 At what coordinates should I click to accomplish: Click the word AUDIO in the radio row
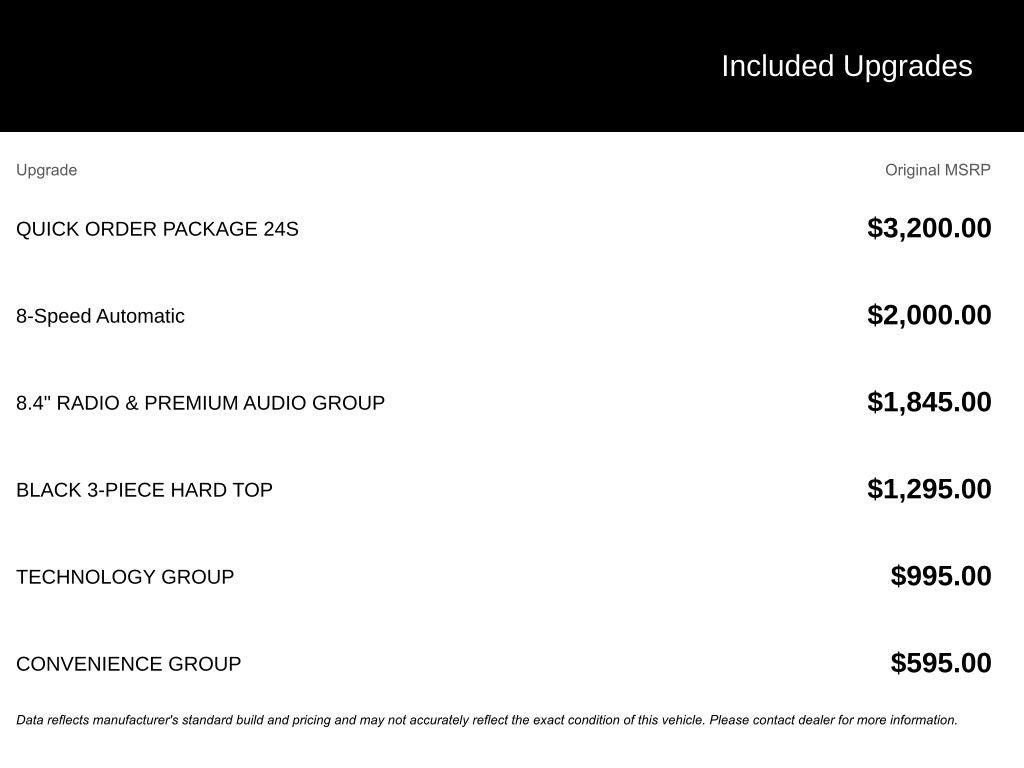tap(274, 403)
